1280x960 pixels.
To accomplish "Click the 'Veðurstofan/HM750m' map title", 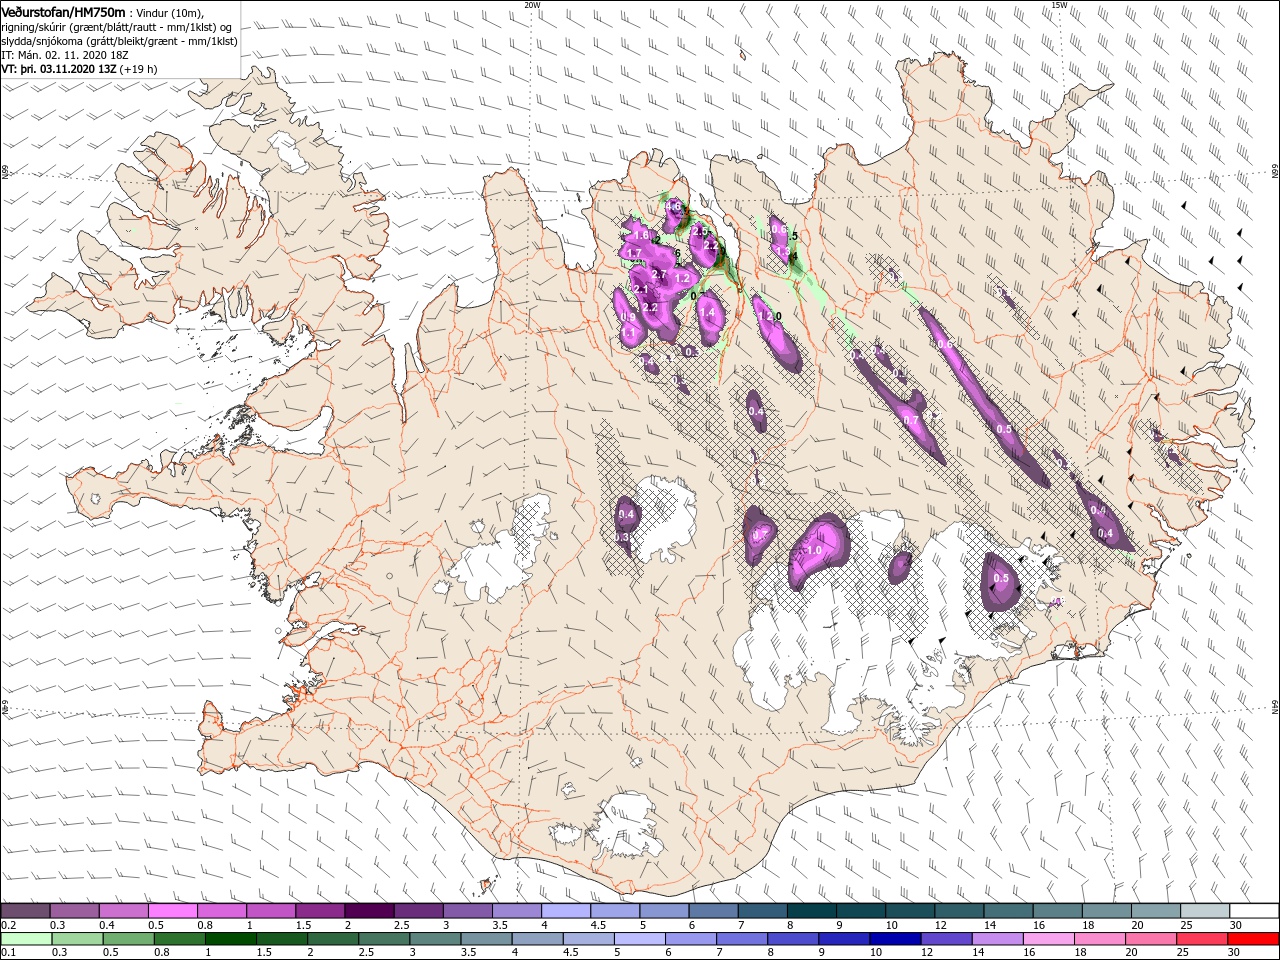I will tap(63, 11).
